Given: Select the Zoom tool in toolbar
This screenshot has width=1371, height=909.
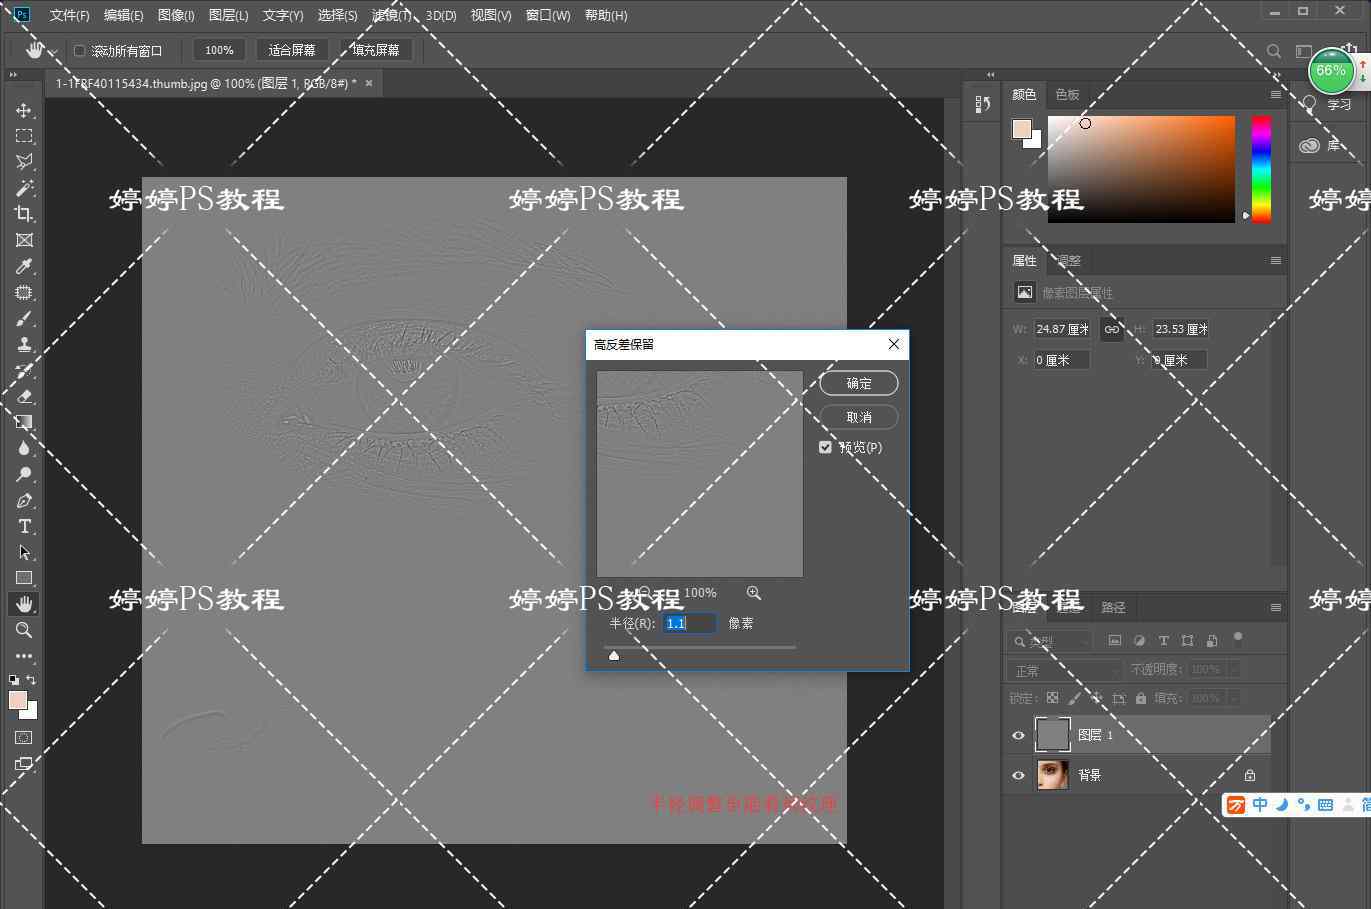Looking at the screenshot, I should tap(24, 630).
